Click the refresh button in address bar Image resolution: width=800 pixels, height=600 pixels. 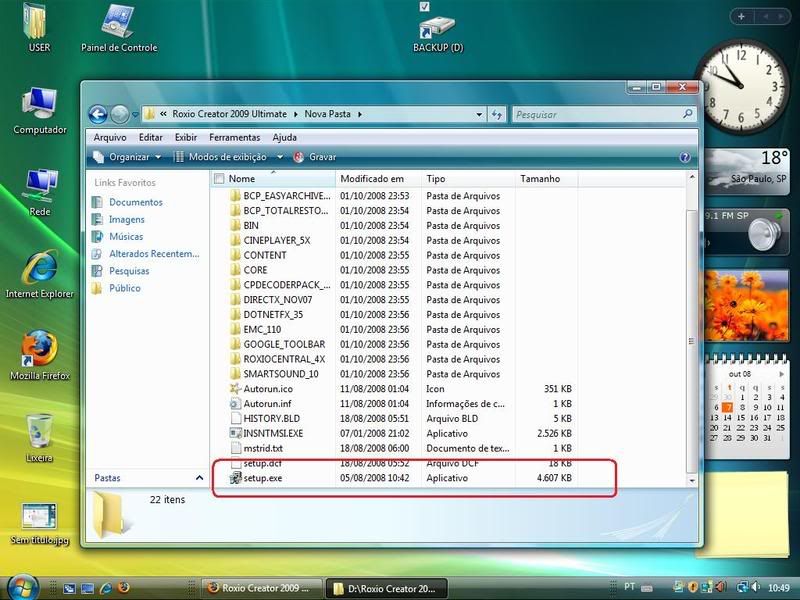tap(497, 114)
